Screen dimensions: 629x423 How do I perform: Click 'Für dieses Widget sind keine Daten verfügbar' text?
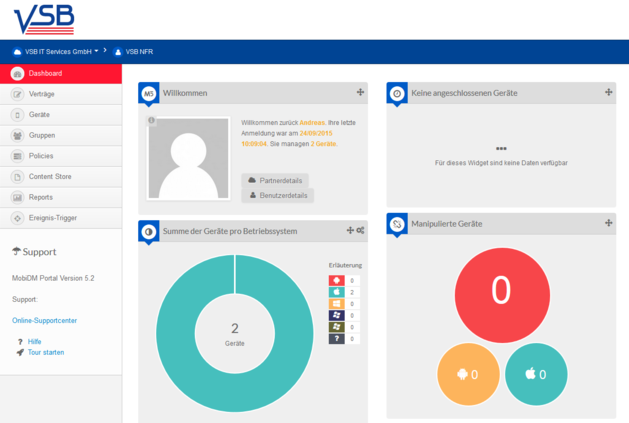501,163
